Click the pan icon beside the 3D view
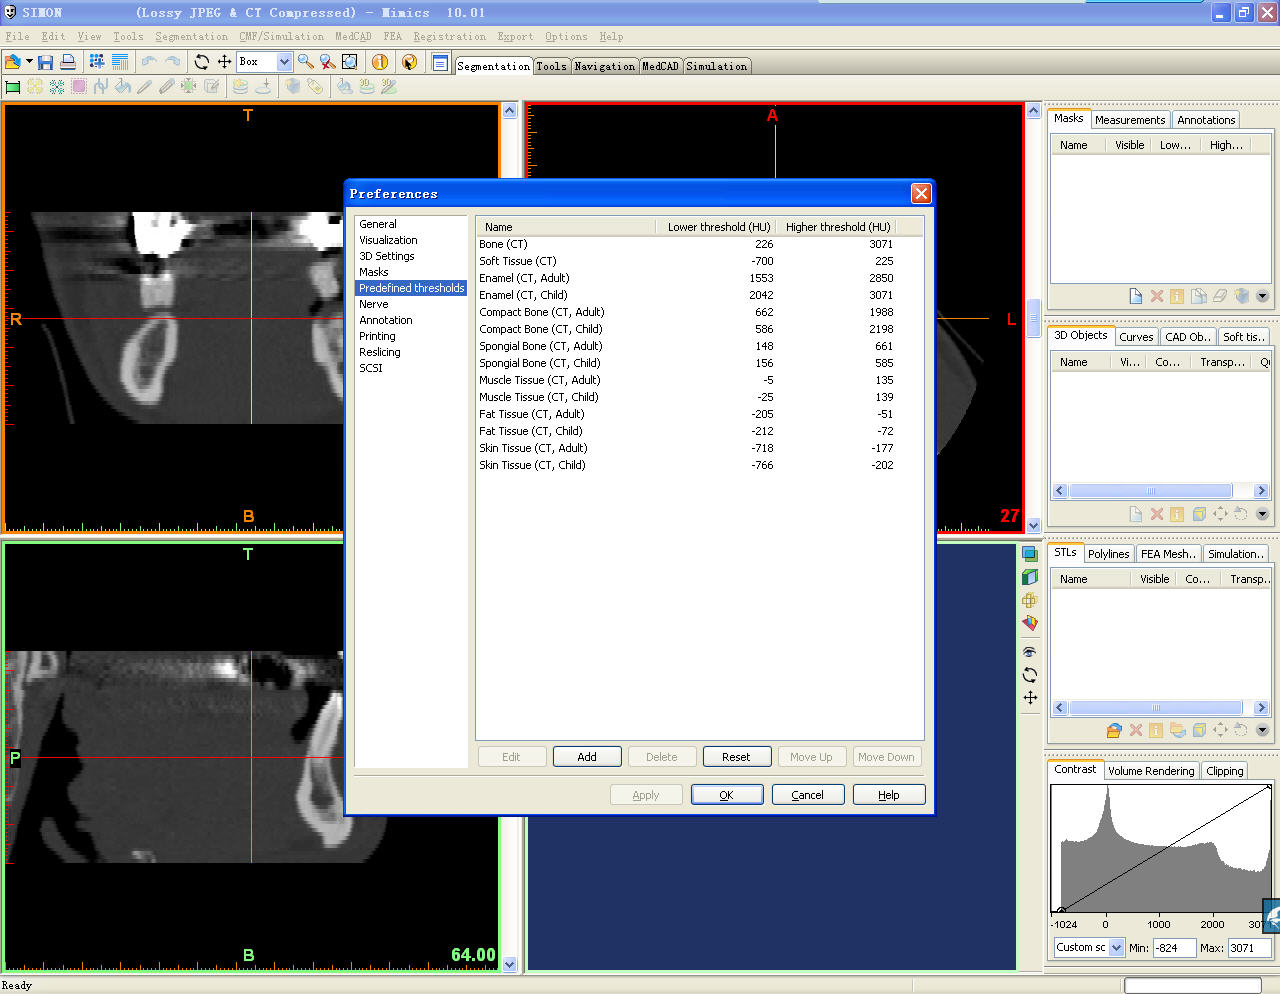Screen dimensions: 1280x994 (1030, 698)
